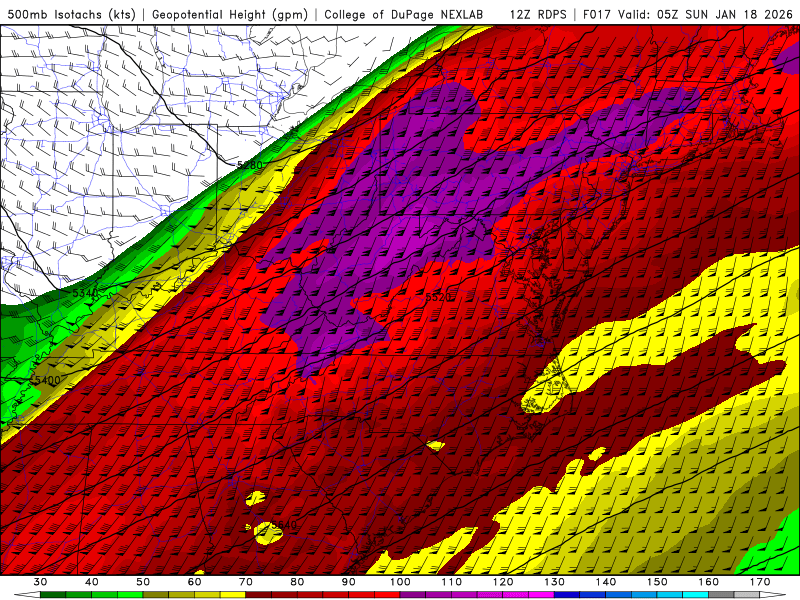Click the 5520 height contour label
Viewport: 800px width, 600px height.
[438, 297]
